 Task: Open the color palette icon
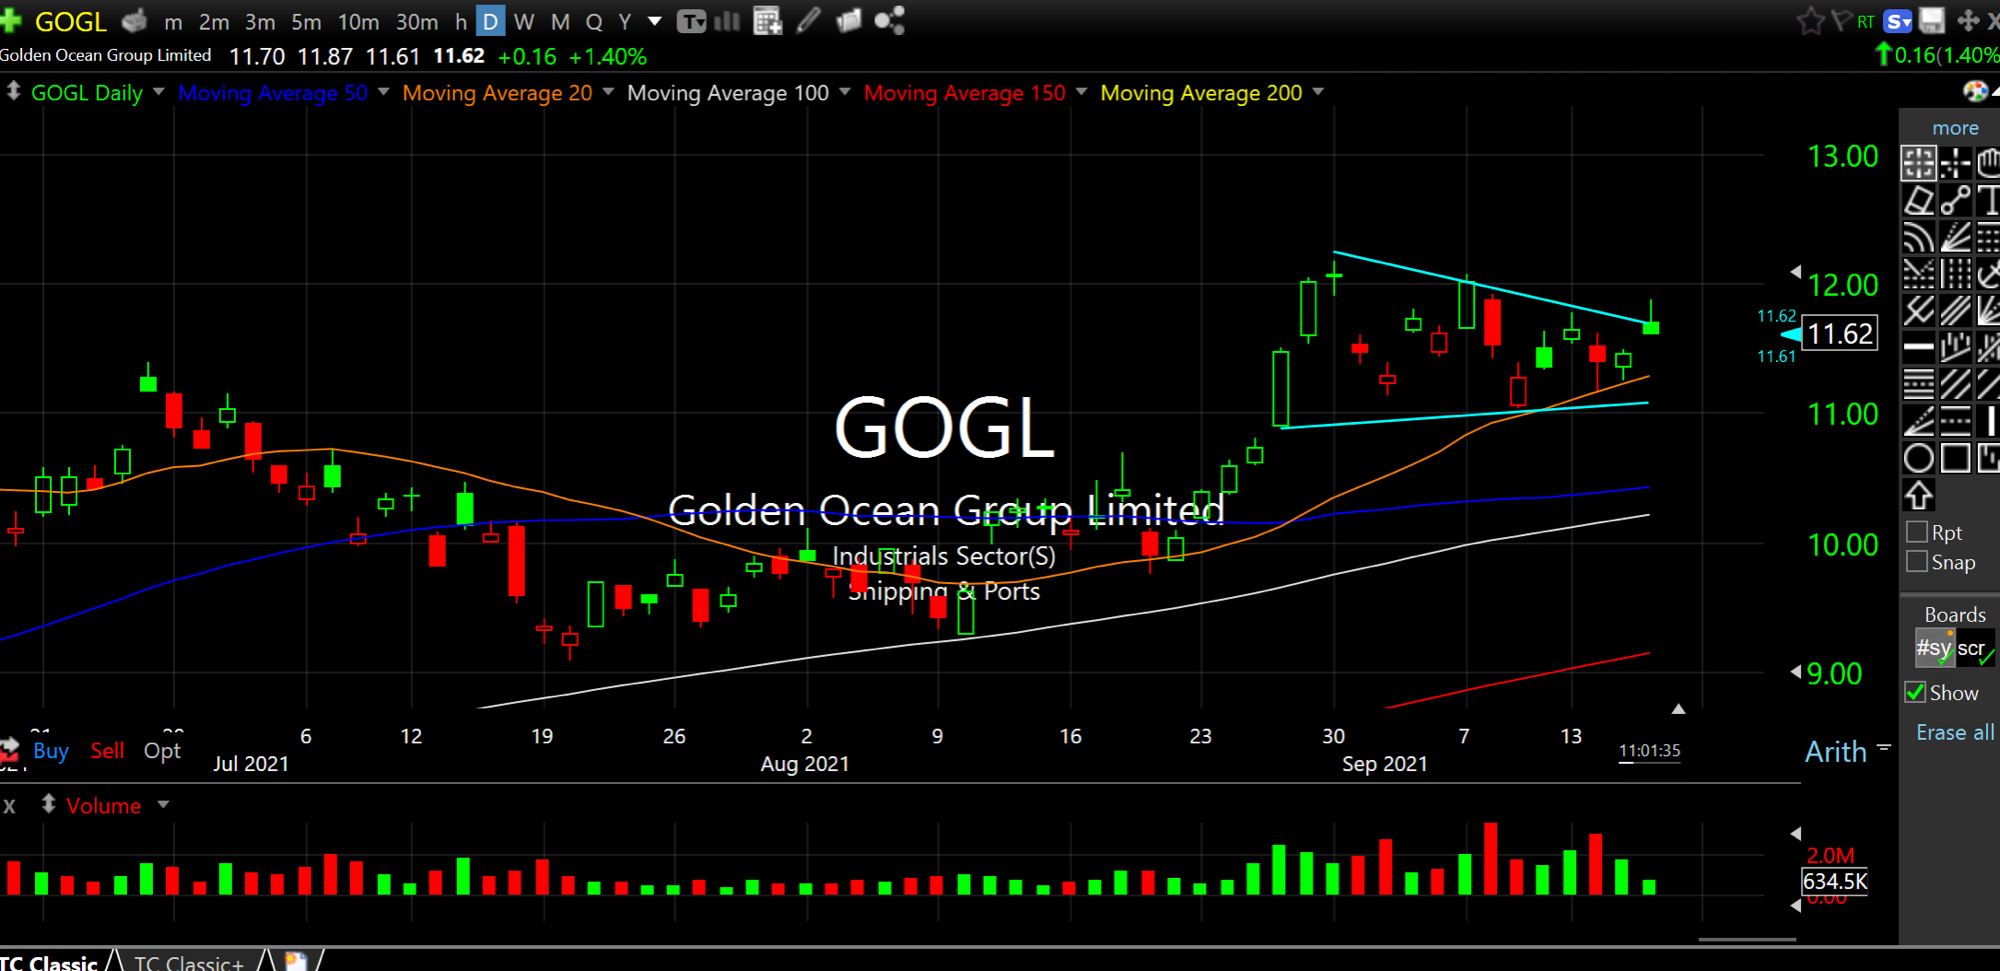click(x=1975, y=92)
